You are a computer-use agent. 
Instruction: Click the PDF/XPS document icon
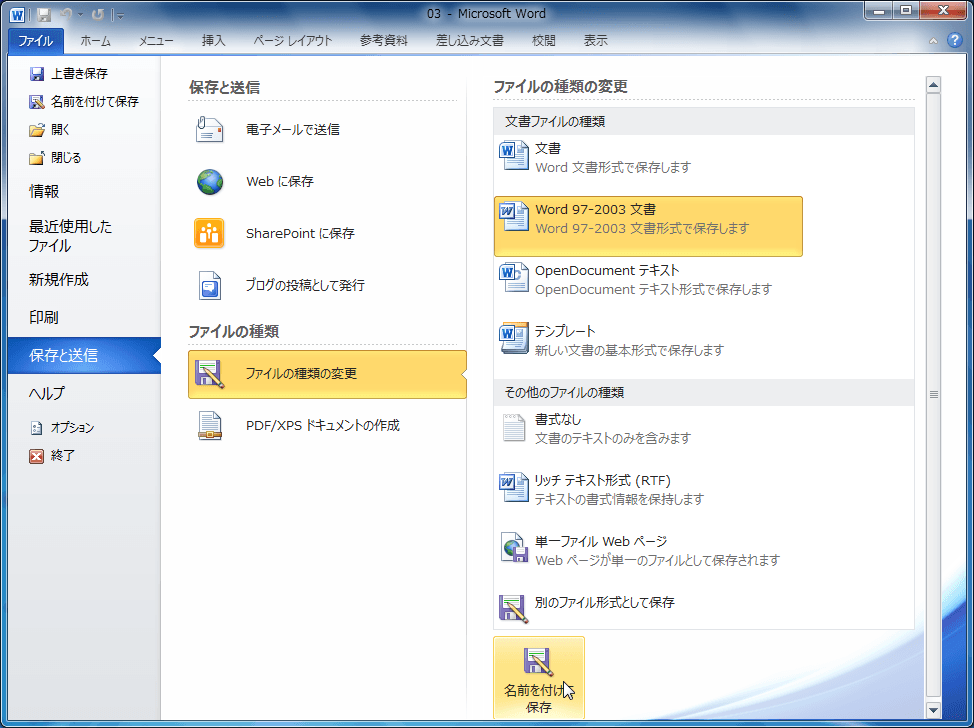(210, 425)
